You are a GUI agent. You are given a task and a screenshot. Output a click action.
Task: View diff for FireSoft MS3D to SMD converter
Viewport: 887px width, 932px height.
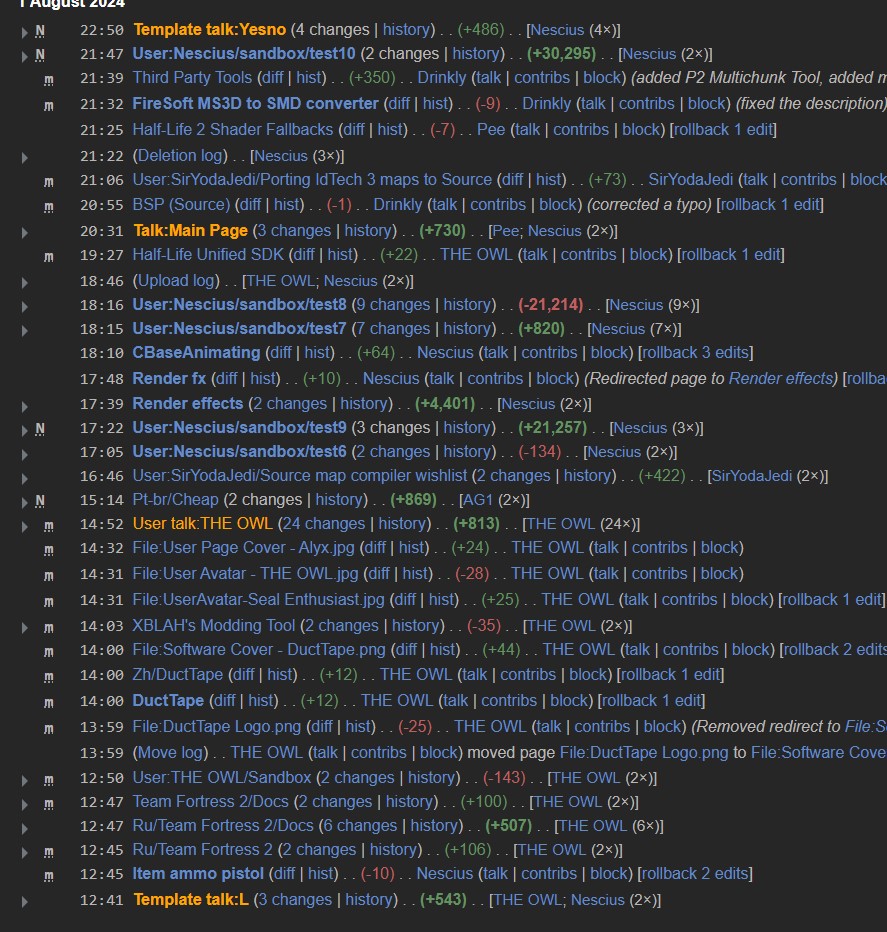398,103
